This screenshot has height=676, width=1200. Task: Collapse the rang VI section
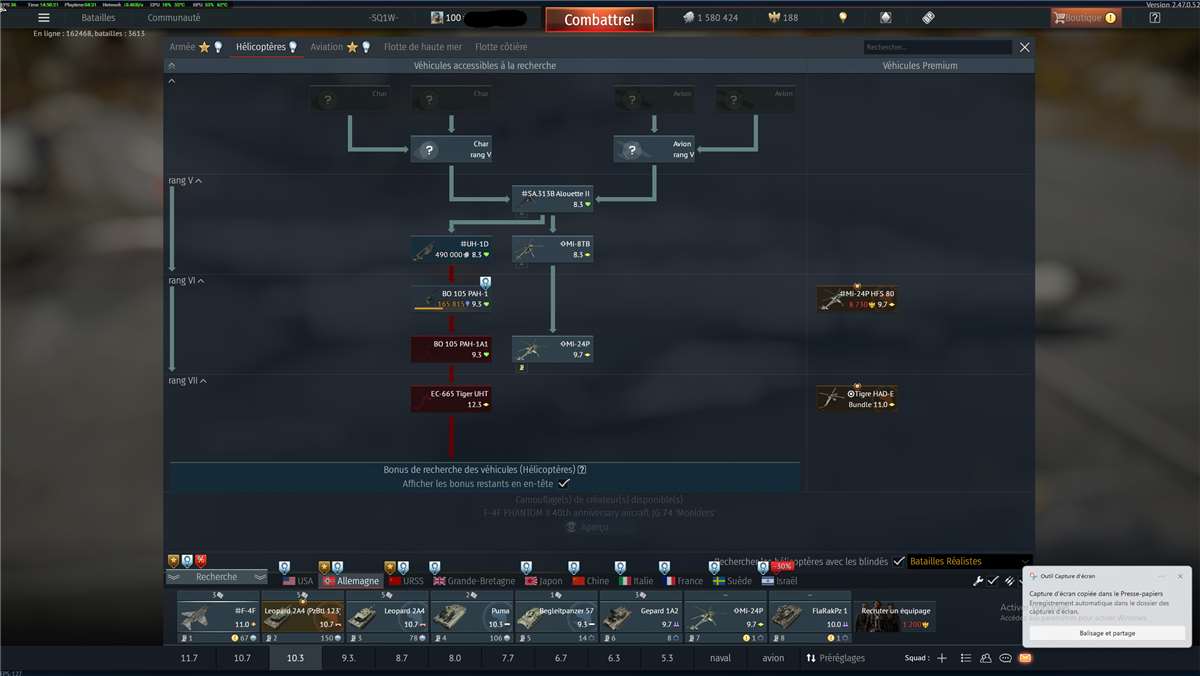[x=199, y=281]
